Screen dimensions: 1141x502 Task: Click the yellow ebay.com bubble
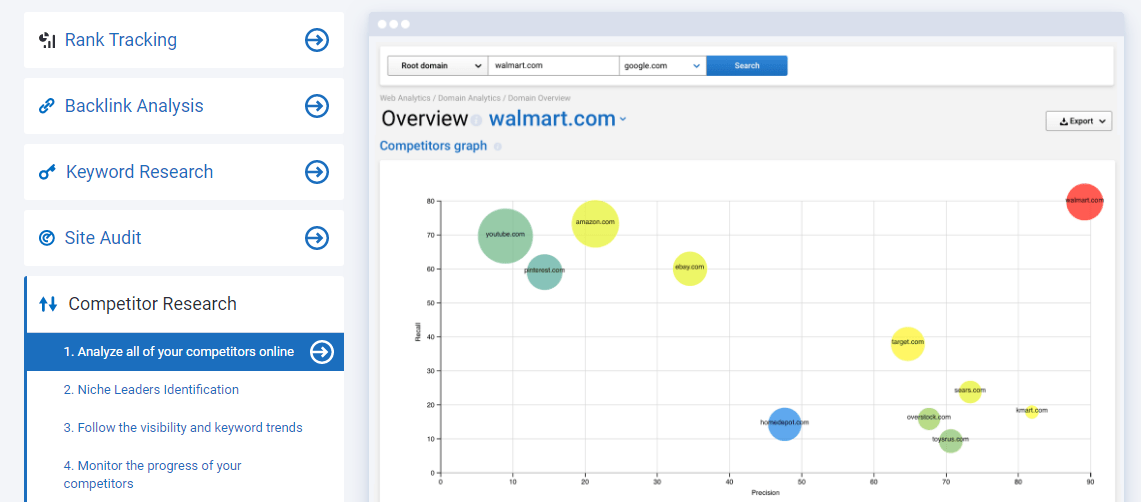[x=690, y=268]
